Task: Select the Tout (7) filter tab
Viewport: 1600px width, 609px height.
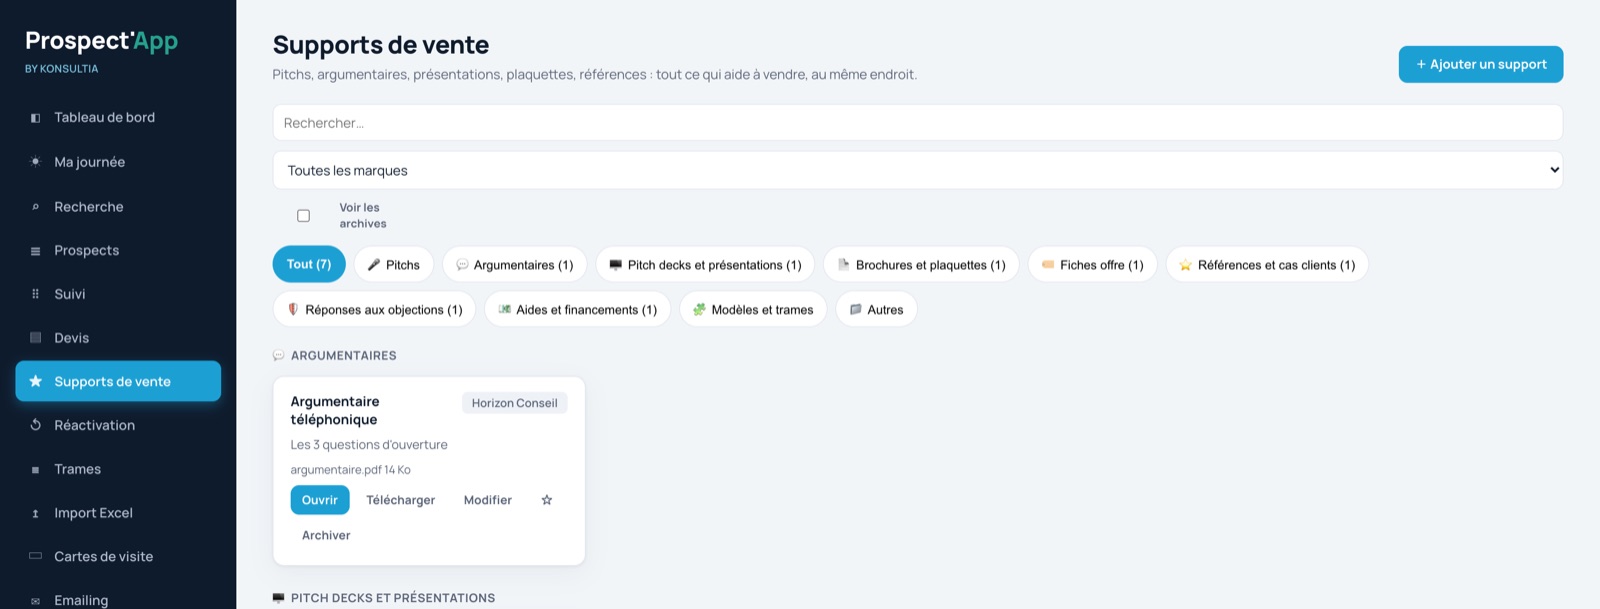Action: [309, 265]
